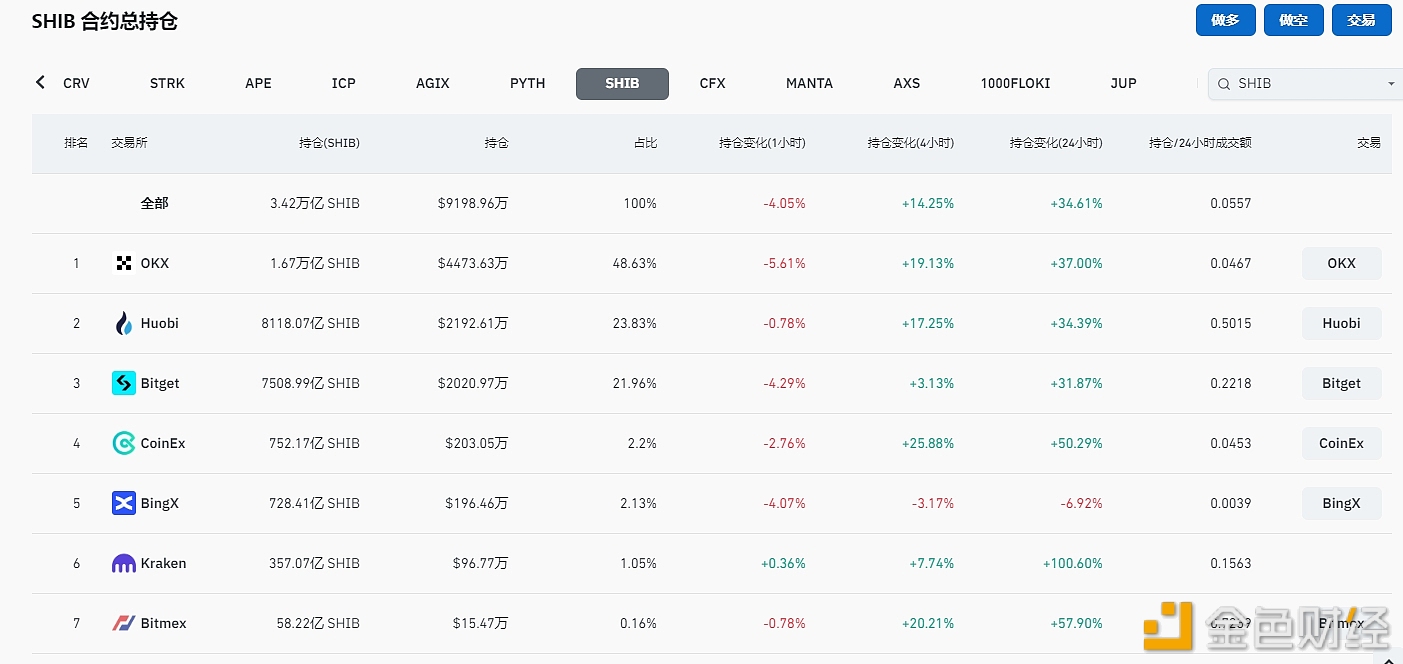This screenshot has width=1403, height=664.
Task: Click the OKX trade button
Action: coord(1342,264)
